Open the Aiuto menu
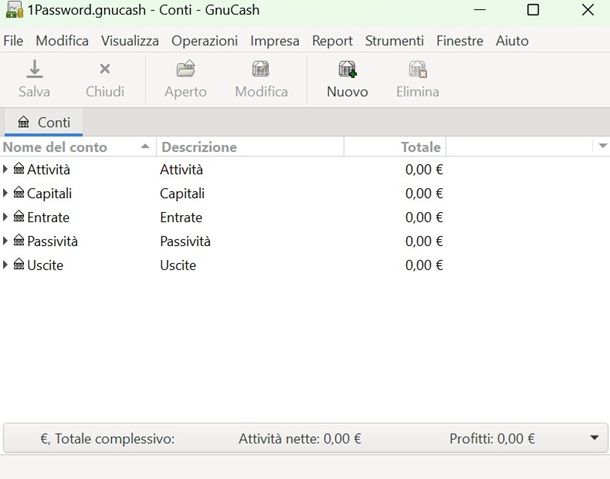610x479 pixels. [x=512, y=41]
